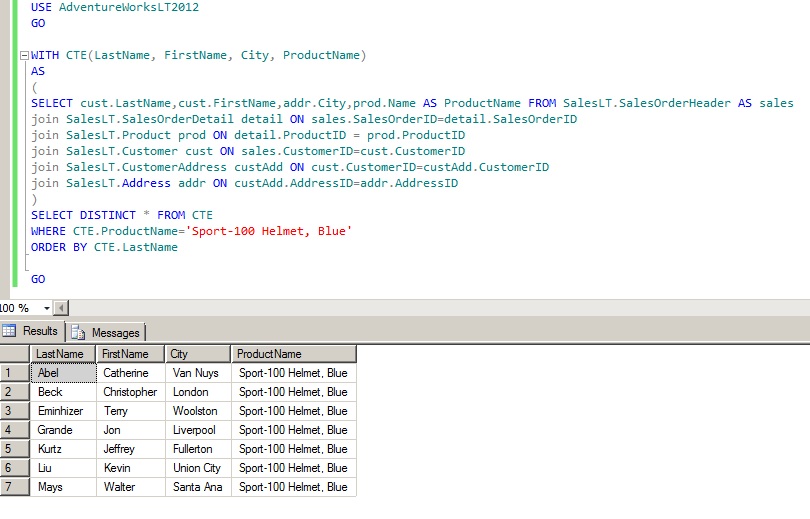The width and height of the screenshot is (810, 519).
Task: Click the ORDER BY CTE.LastName line
Action: (104, 247)
